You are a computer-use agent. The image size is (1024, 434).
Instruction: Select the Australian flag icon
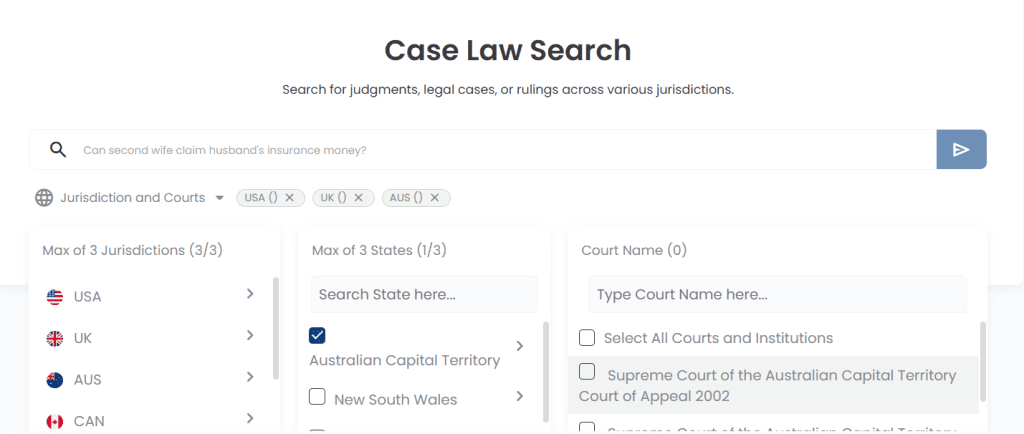(55, 380)
